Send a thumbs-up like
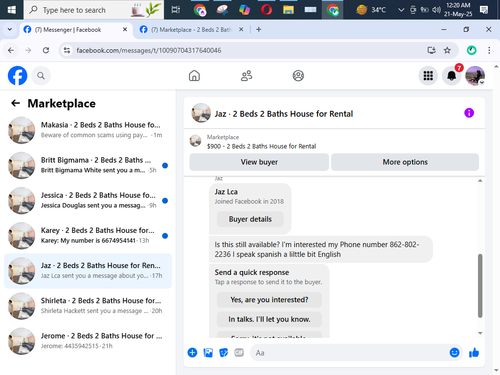500x375 pixels. pos(474,352)
